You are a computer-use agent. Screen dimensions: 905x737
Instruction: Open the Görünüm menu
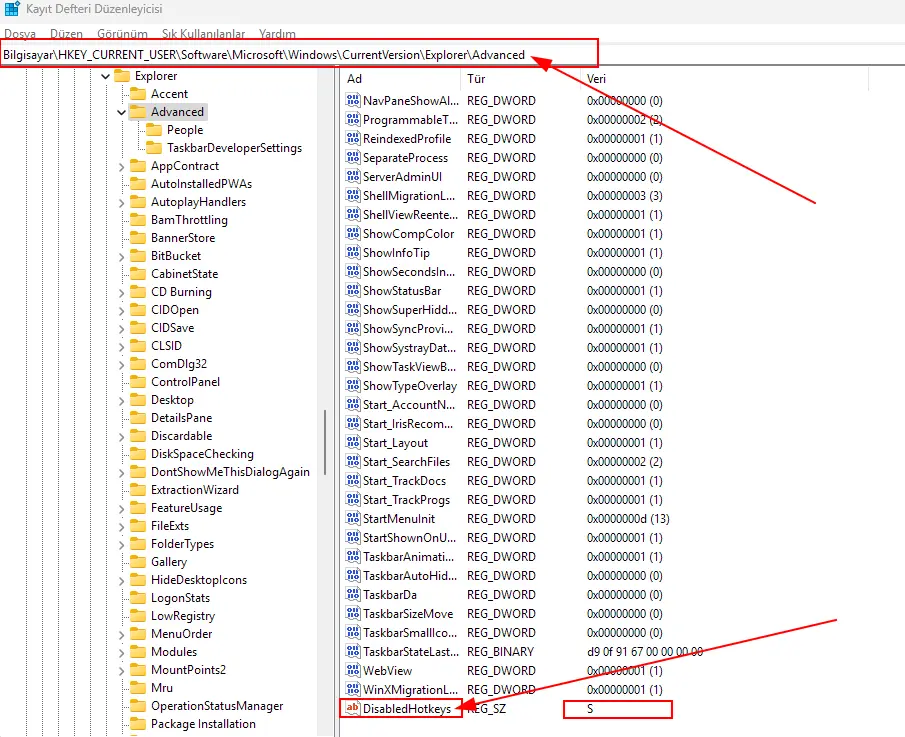click(x=122, y=33)
